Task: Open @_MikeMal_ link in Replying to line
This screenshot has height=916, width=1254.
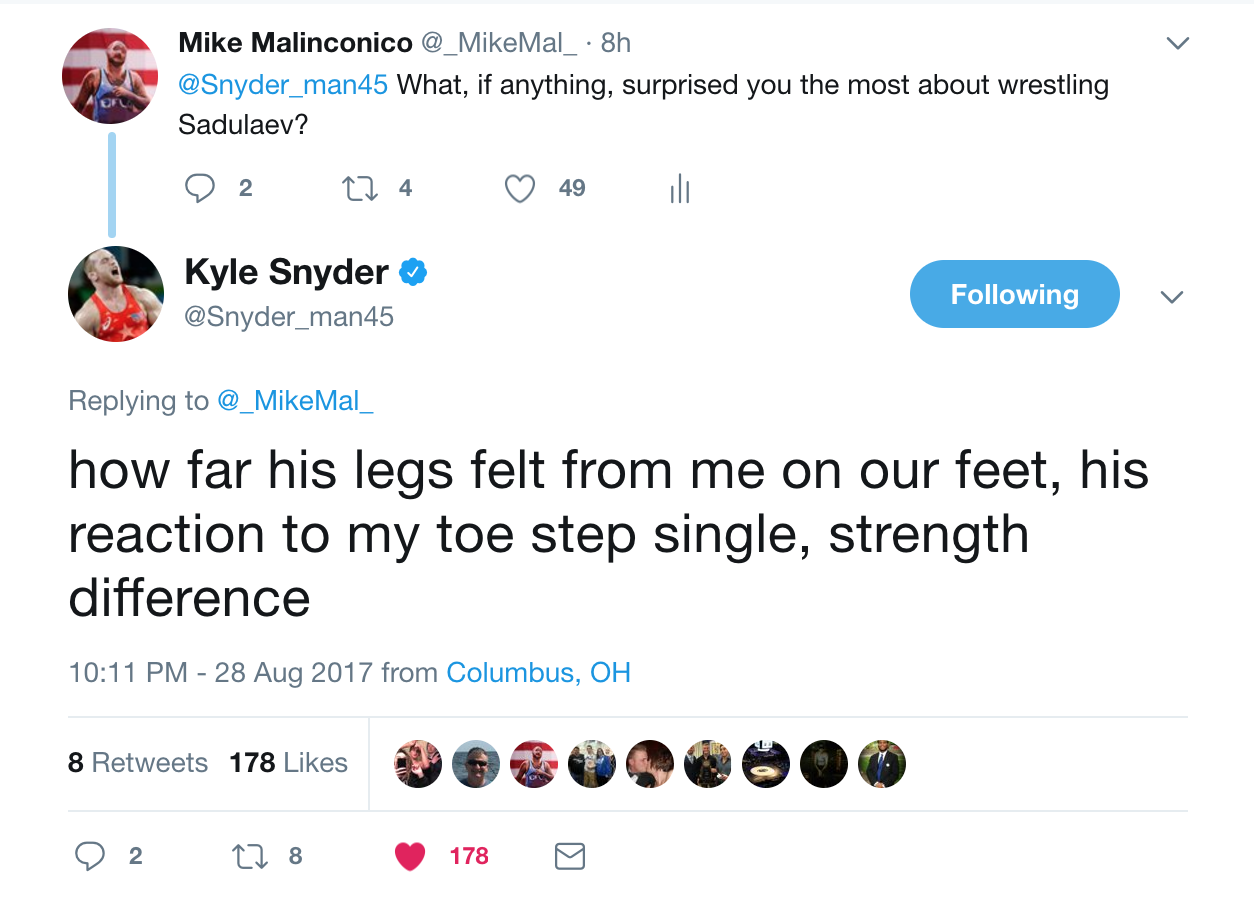Action: [295, 401]
